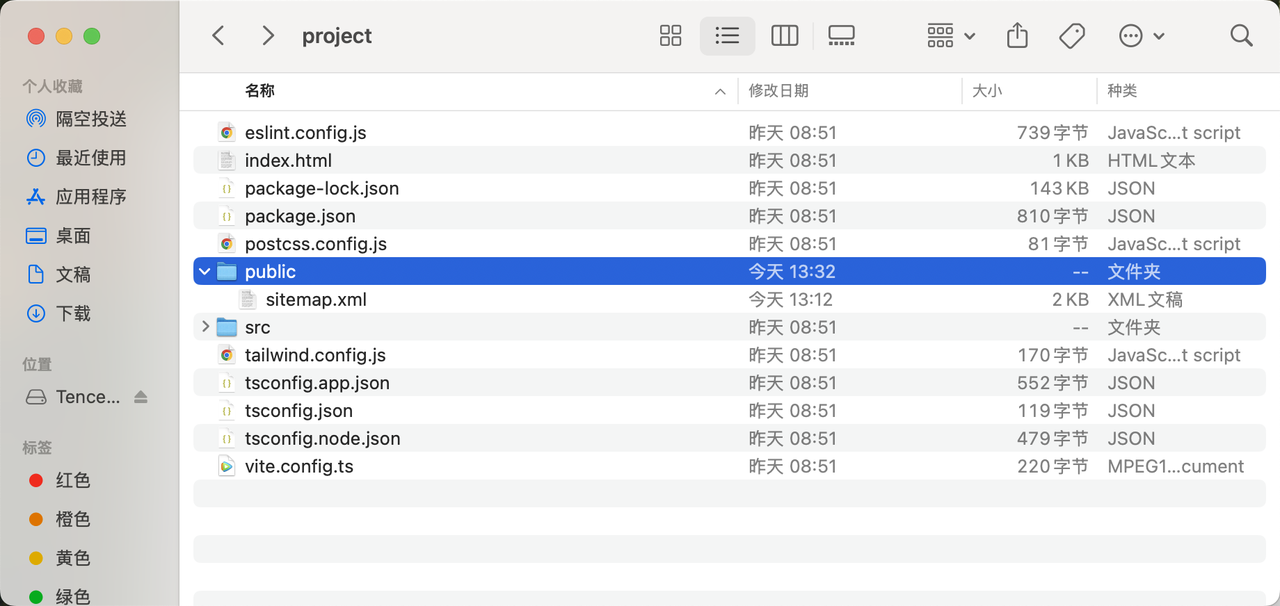The height and width of the screenshot is (606, 1280).
Task: Open 下载 folder in sidebar
Action: pos(73,314)
